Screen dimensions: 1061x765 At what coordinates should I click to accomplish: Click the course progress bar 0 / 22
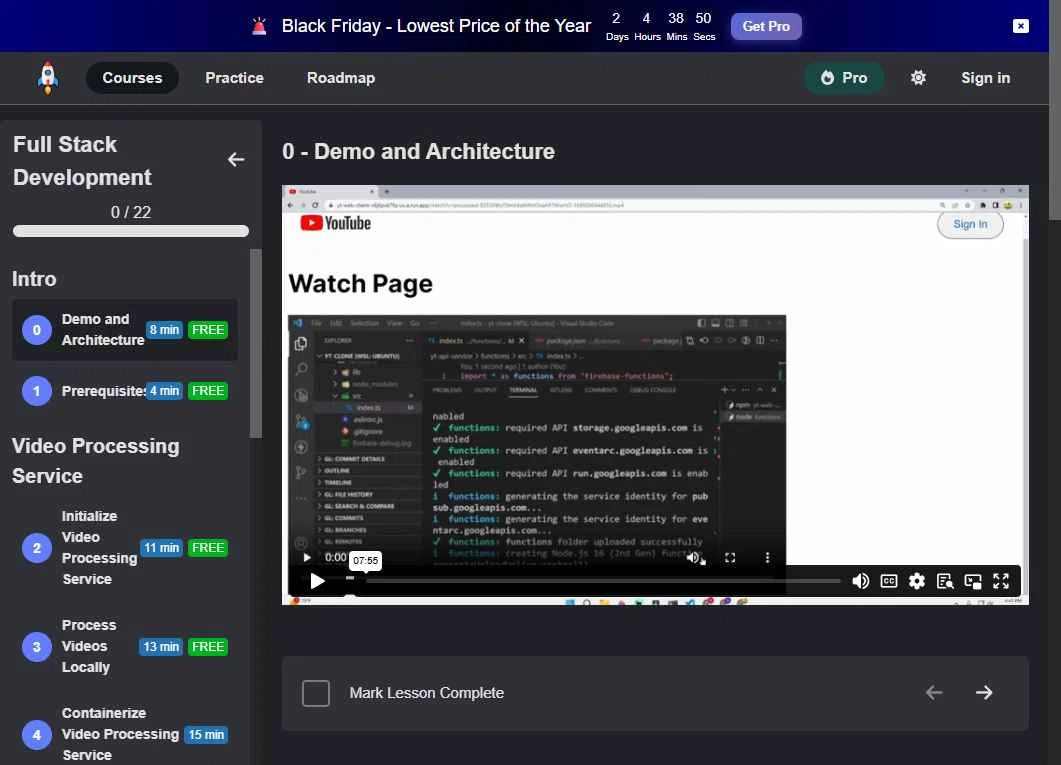coord(131,231)
